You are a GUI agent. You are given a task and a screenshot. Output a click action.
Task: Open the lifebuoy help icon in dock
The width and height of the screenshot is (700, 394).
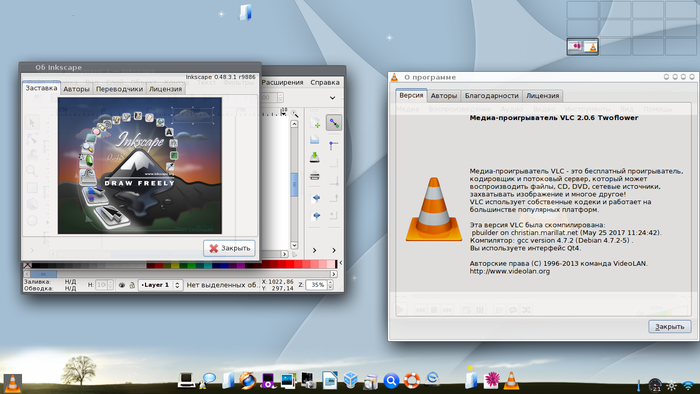412,380
